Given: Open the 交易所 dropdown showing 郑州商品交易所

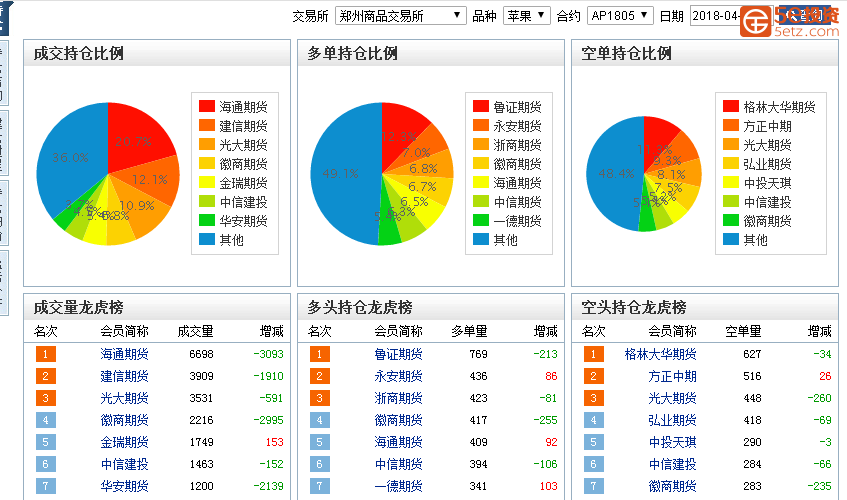Looking at the screenshot, I should [x=400, y=16].
